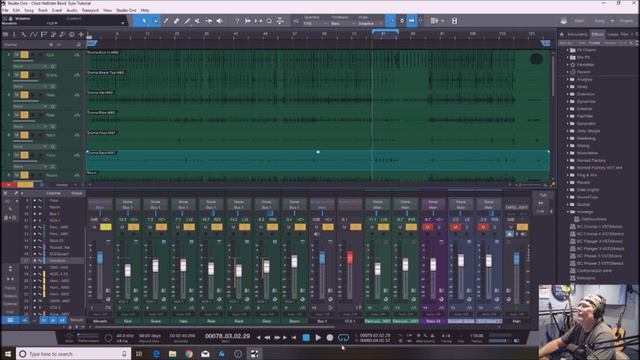Start playback with the transport play button
This screenshot has width=640, height=360.
click(318, 338)
